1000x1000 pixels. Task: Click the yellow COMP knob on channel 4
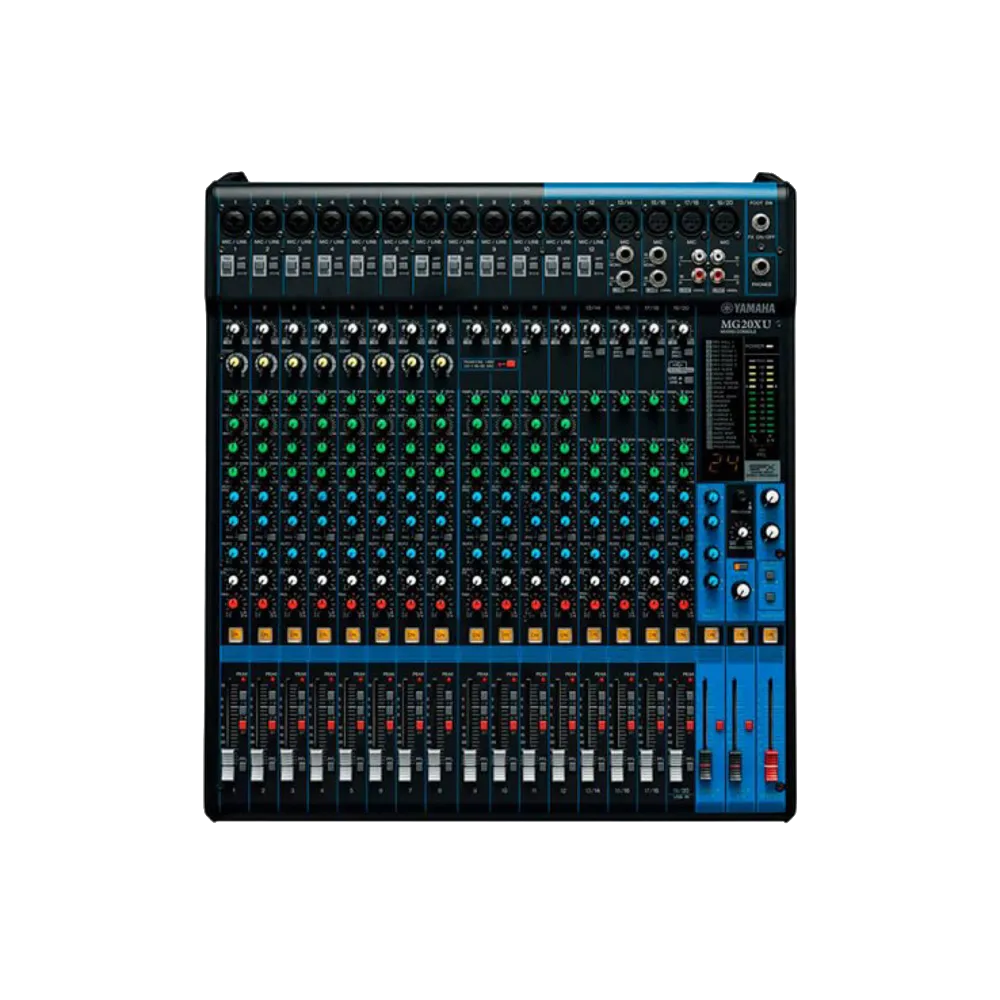tap(323, 364)
